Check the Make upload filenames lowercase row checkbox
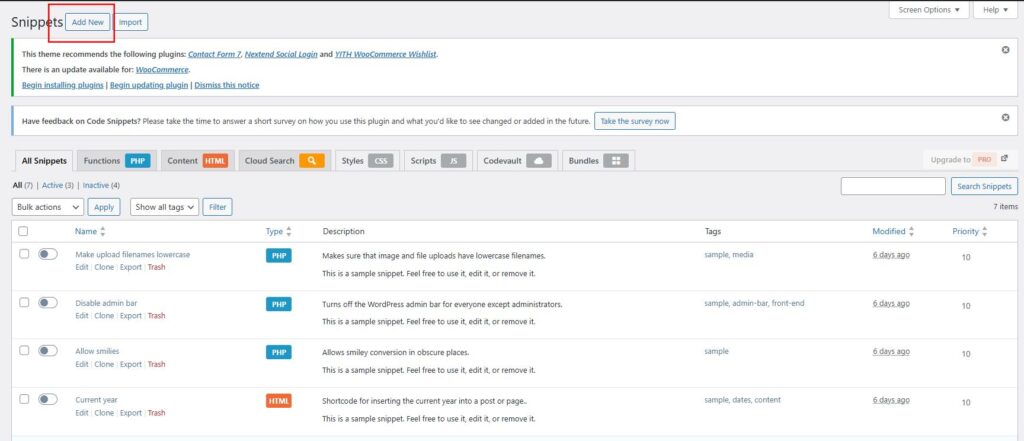 (x=24, y=254)
